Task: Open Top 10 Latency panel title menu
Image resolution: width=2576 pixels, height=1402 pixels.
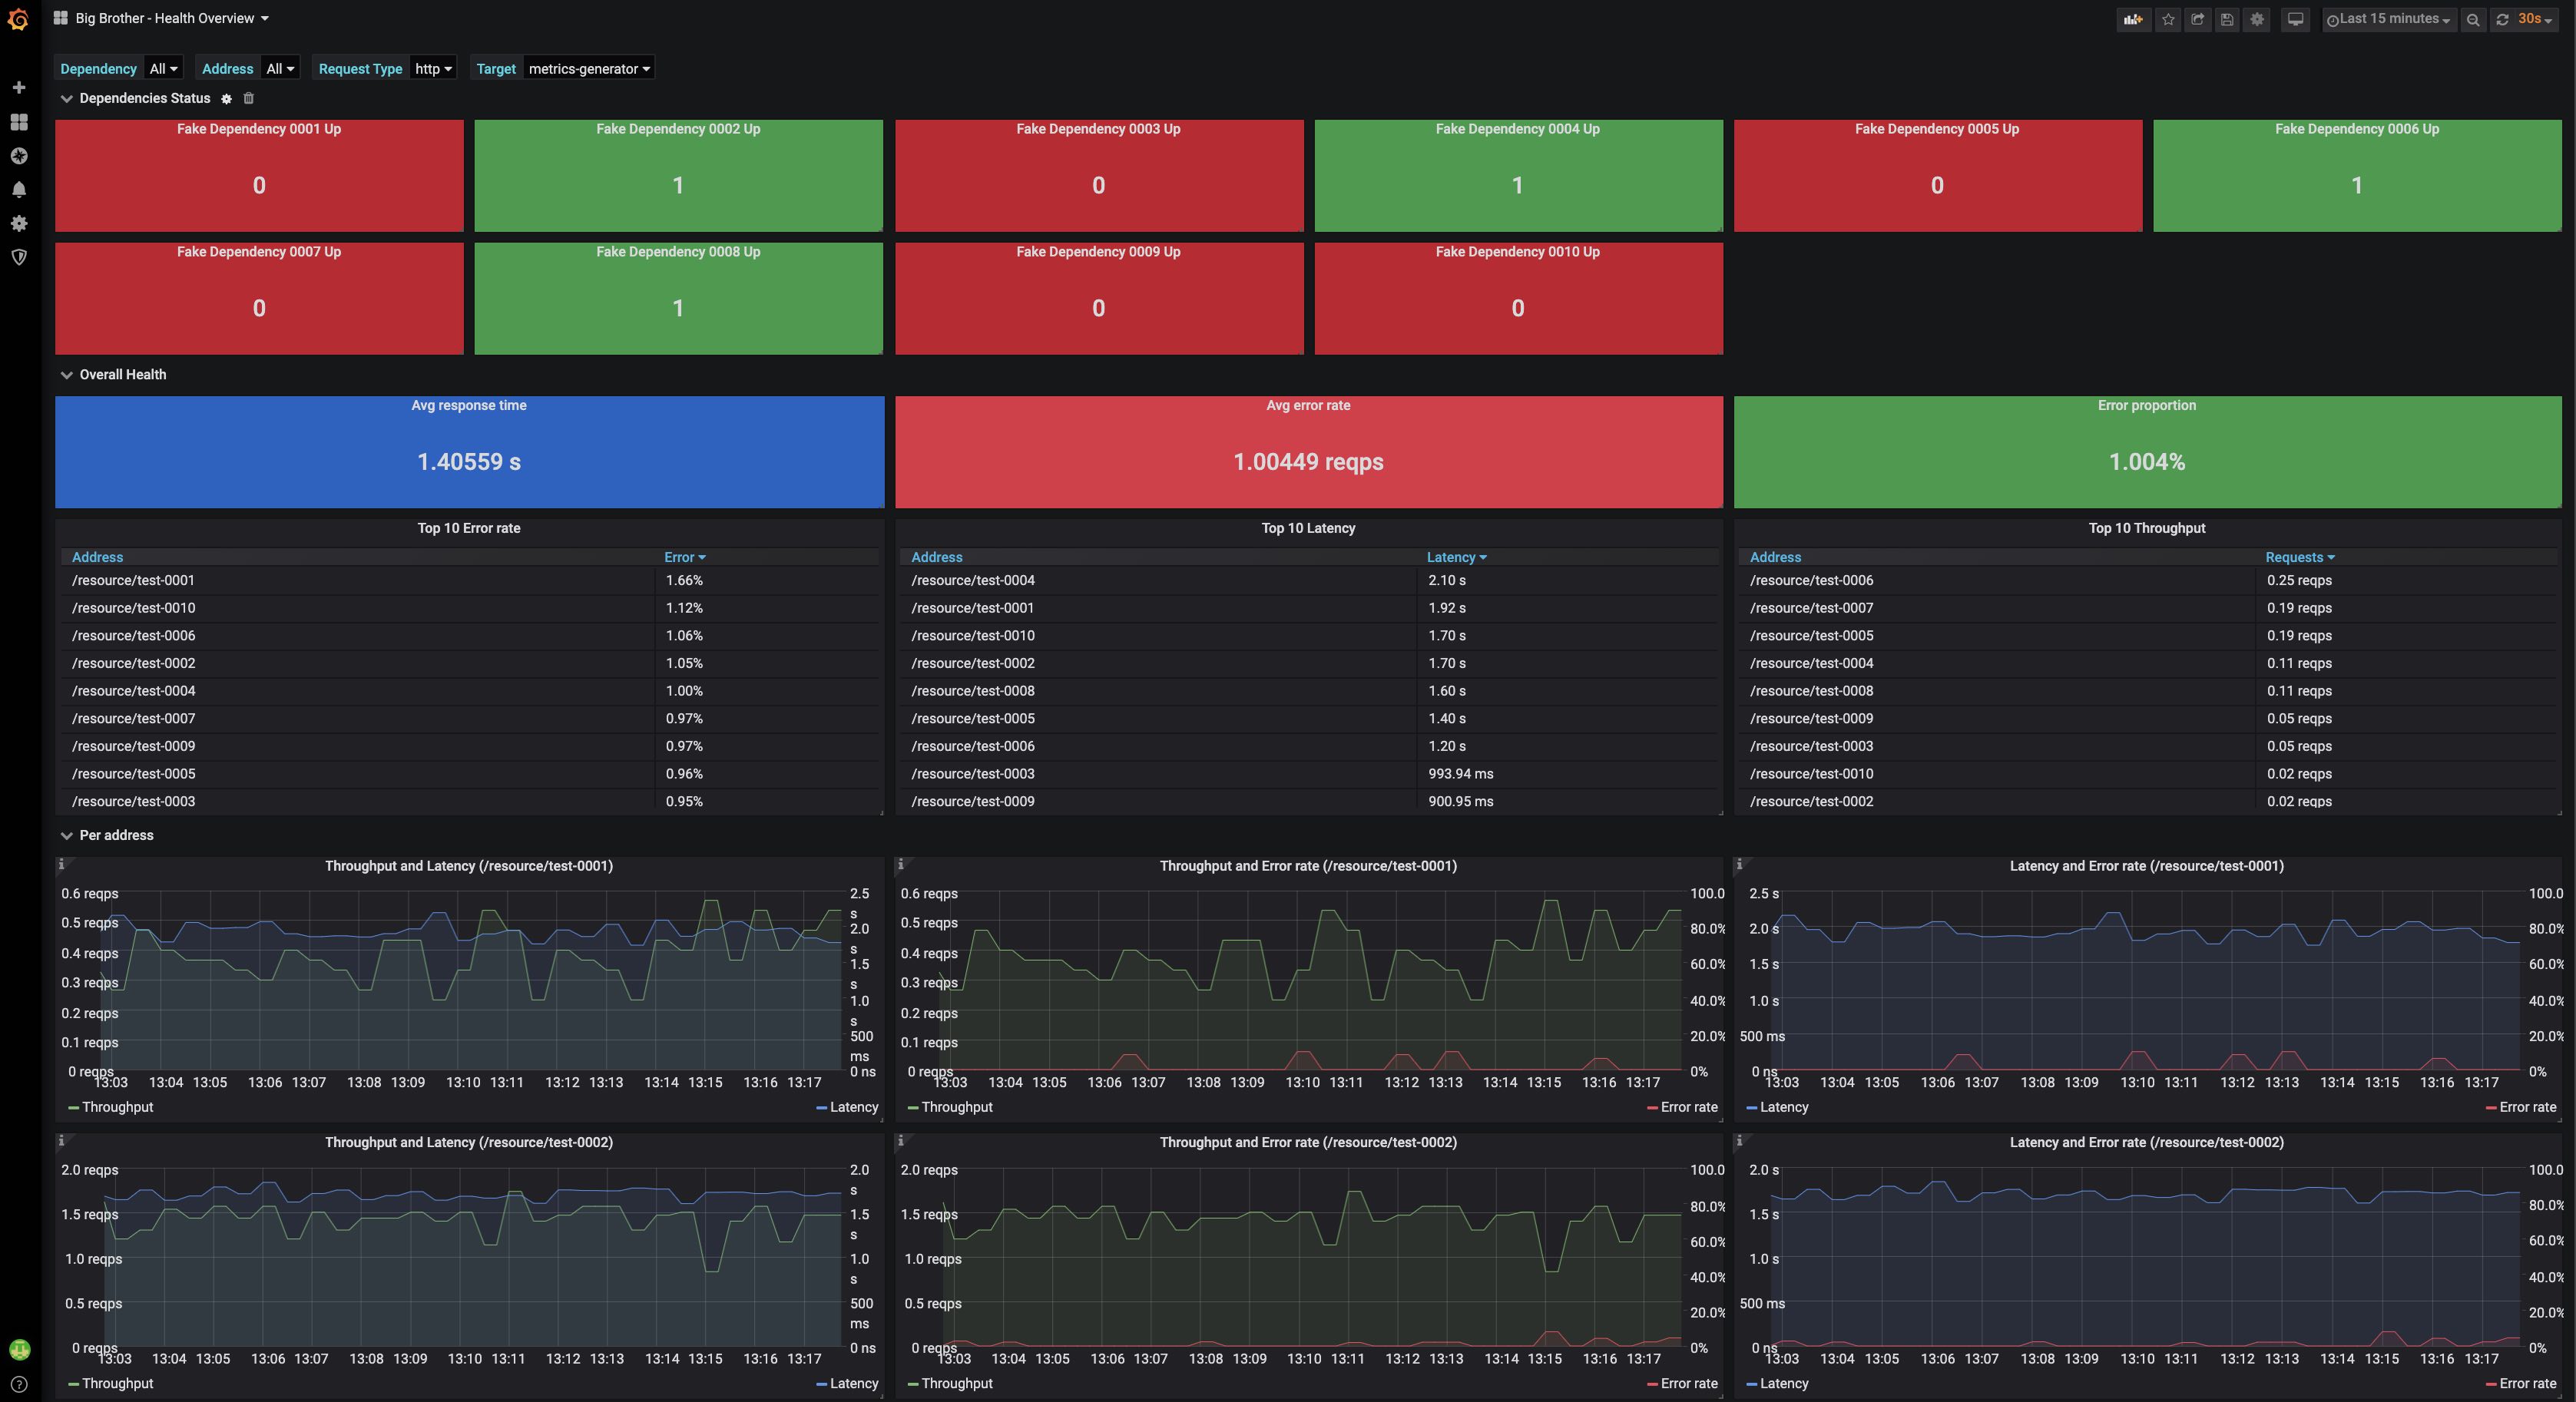Action: click(1307, 528)
